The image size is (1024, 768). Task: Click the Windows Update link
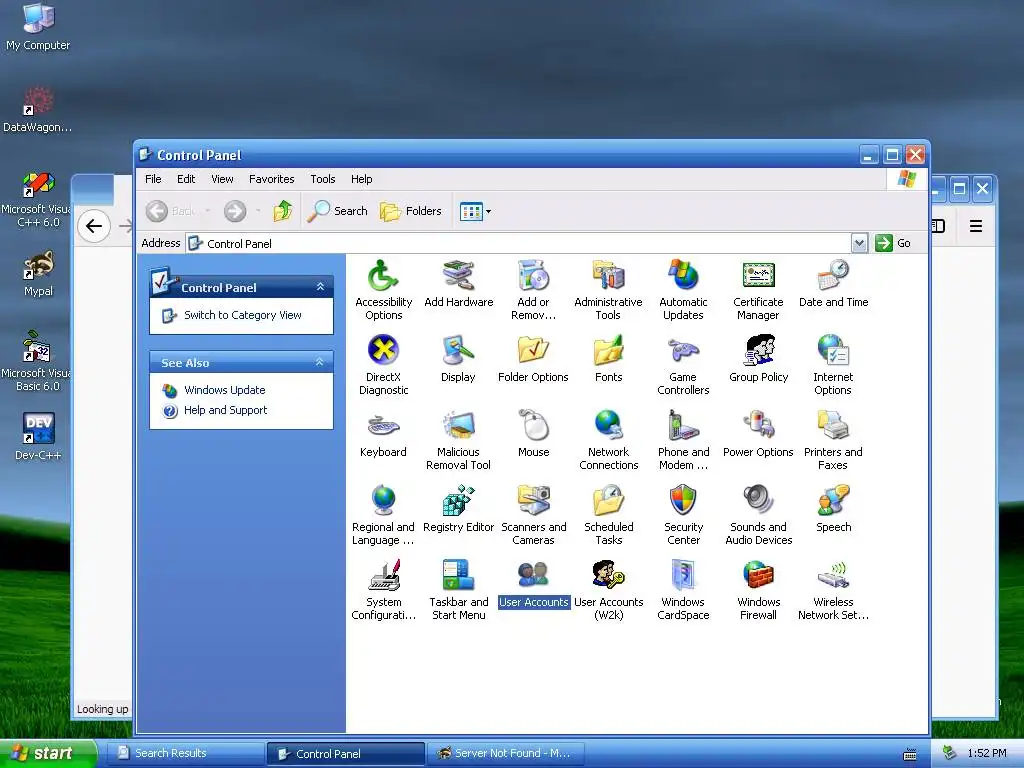tap(224, 390)
